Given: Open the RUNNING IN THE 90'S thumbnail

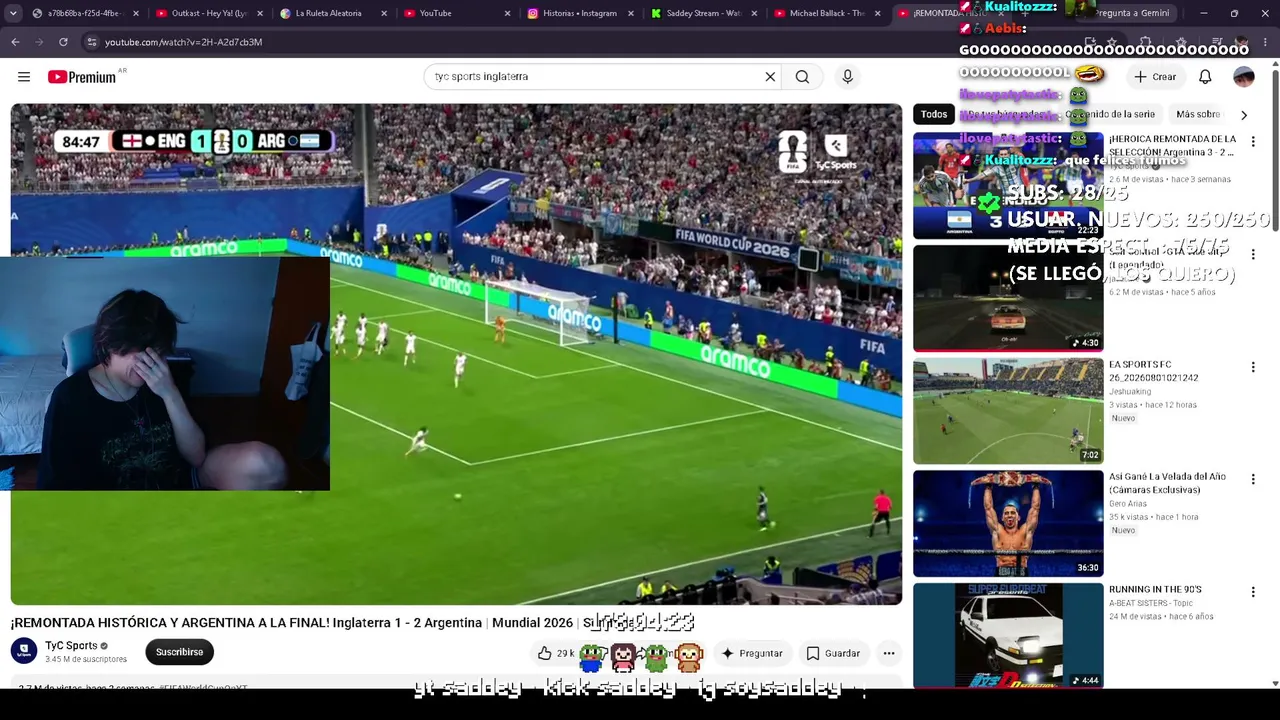Looking at the screenshot, I should tap(1008, 636).
